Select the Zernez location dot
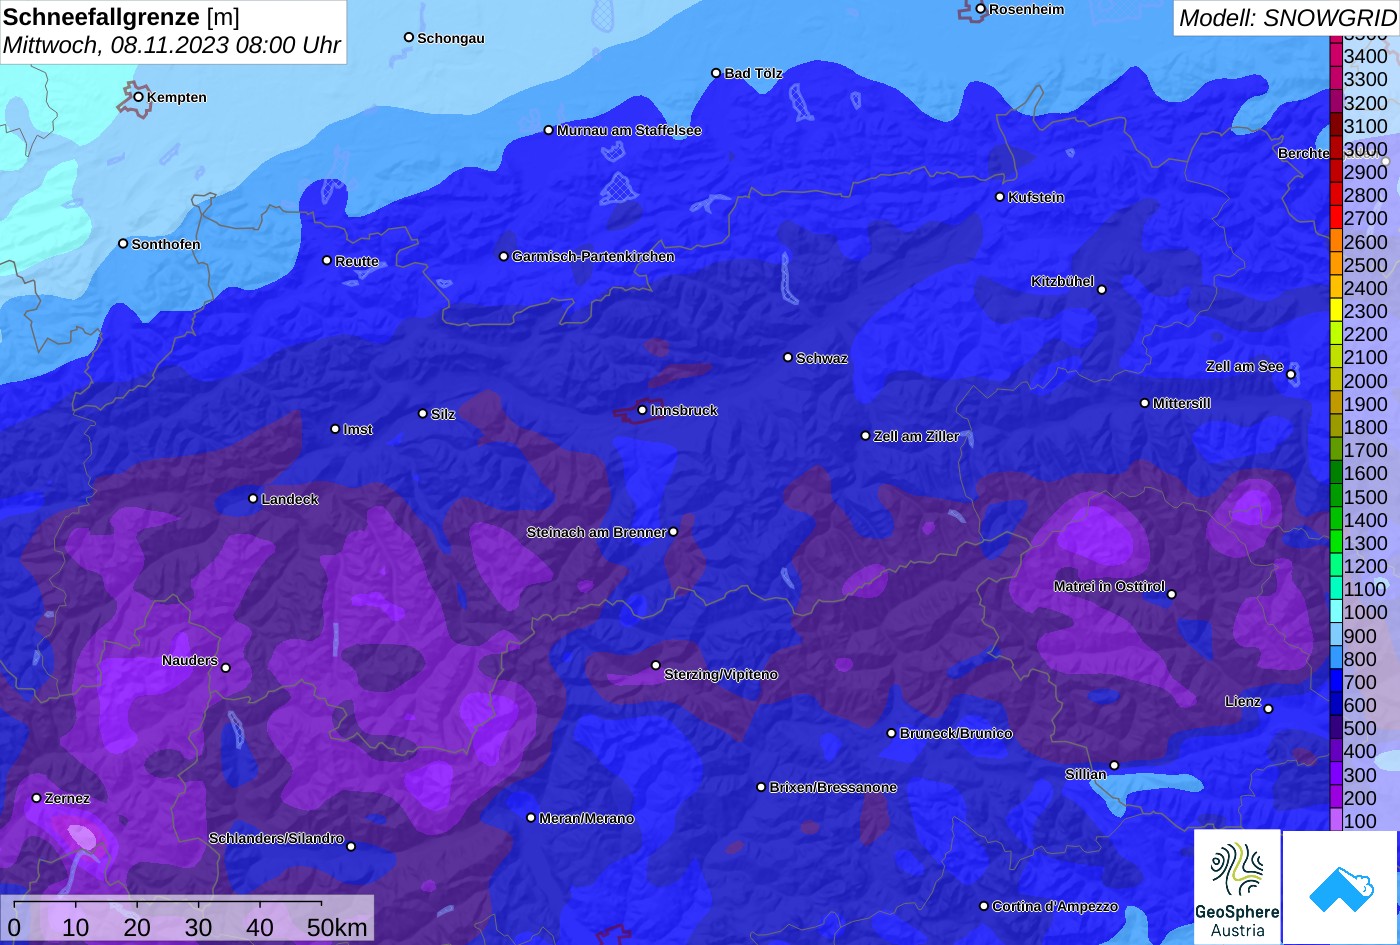The image size is (1400, 945). click(36, 798)
